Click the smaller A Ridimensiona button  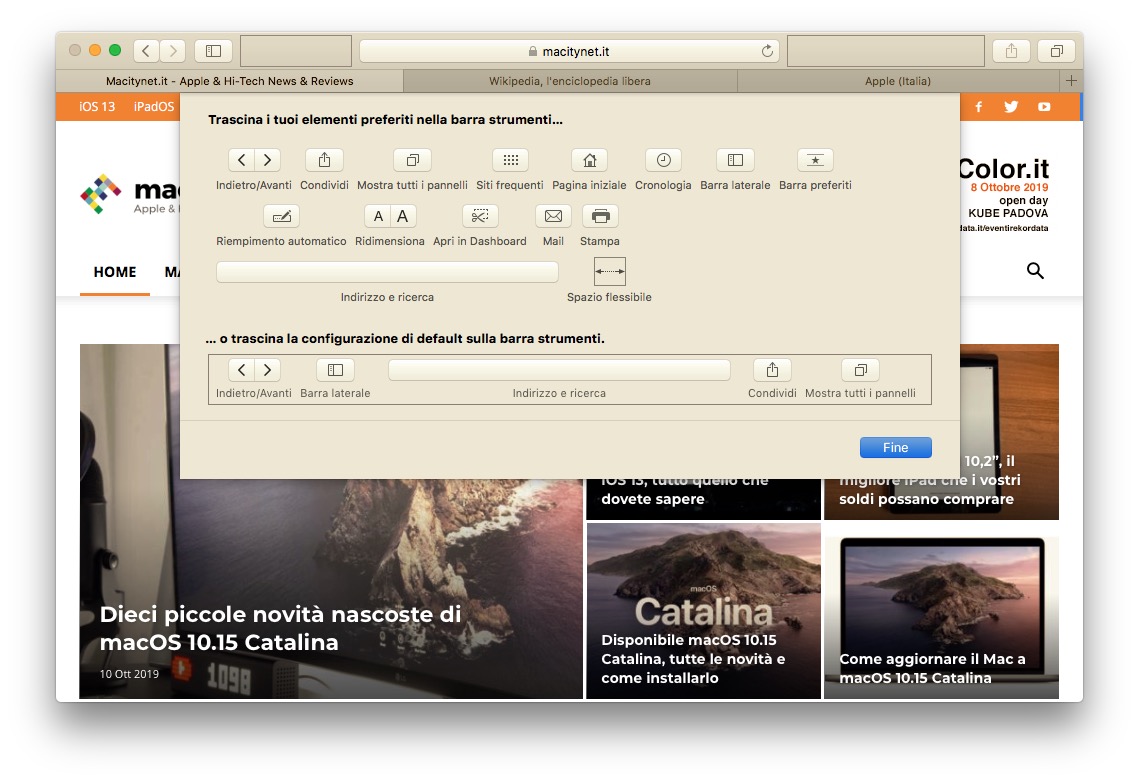pos(378,216)
